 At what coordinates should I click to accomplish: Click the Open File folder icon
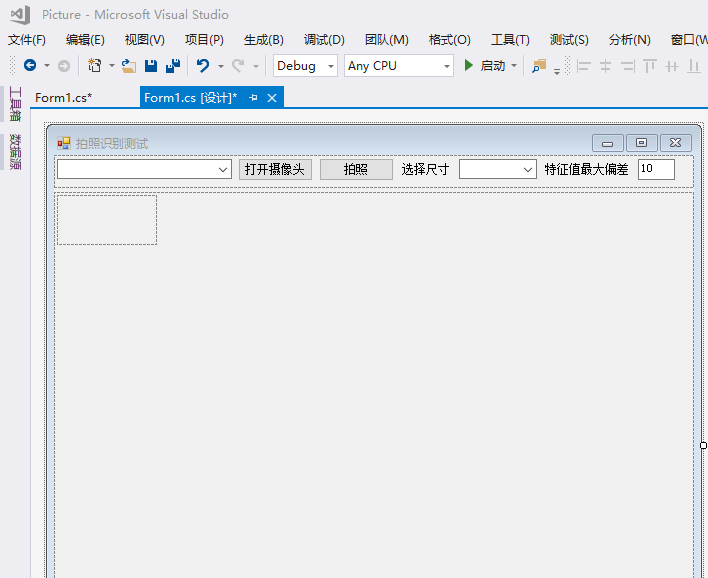[129, 66]
